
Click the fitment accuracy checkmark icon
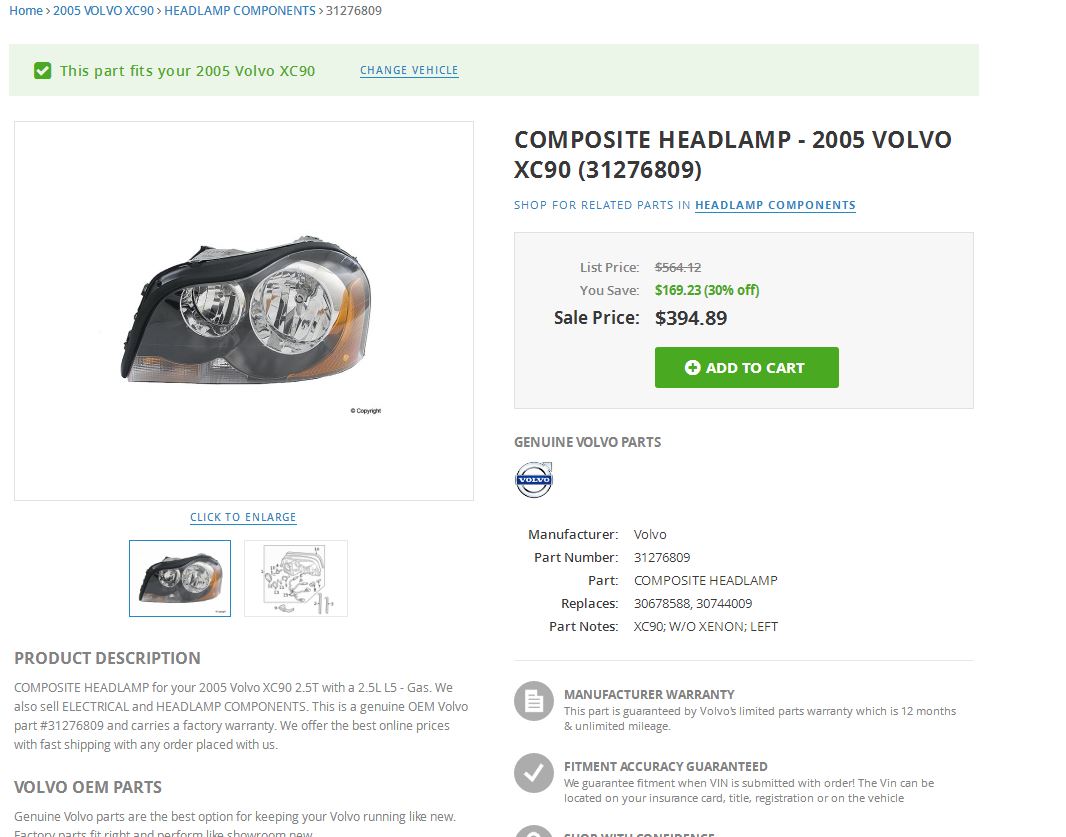coord(533,773)
